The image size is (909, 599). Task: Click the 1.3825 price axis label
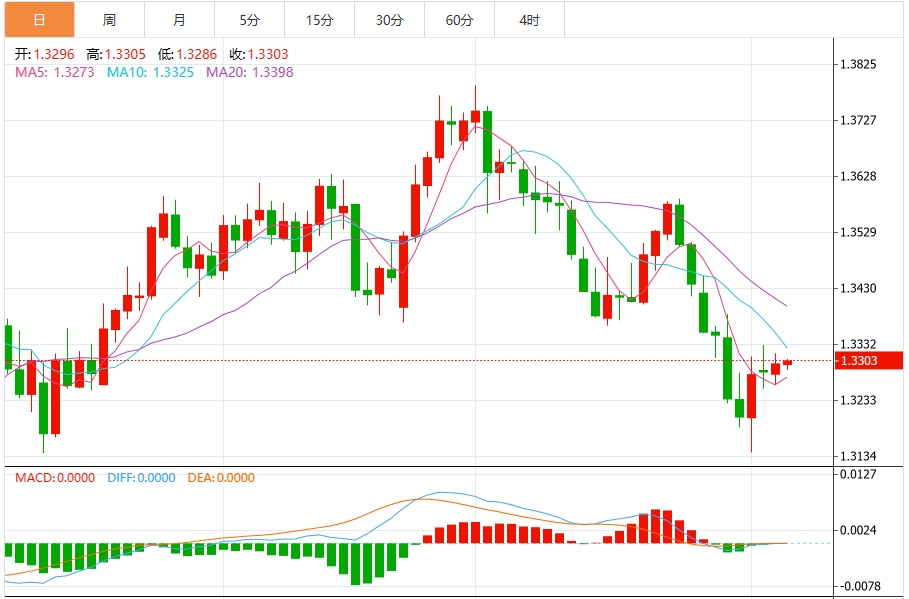tap(859, 64)
